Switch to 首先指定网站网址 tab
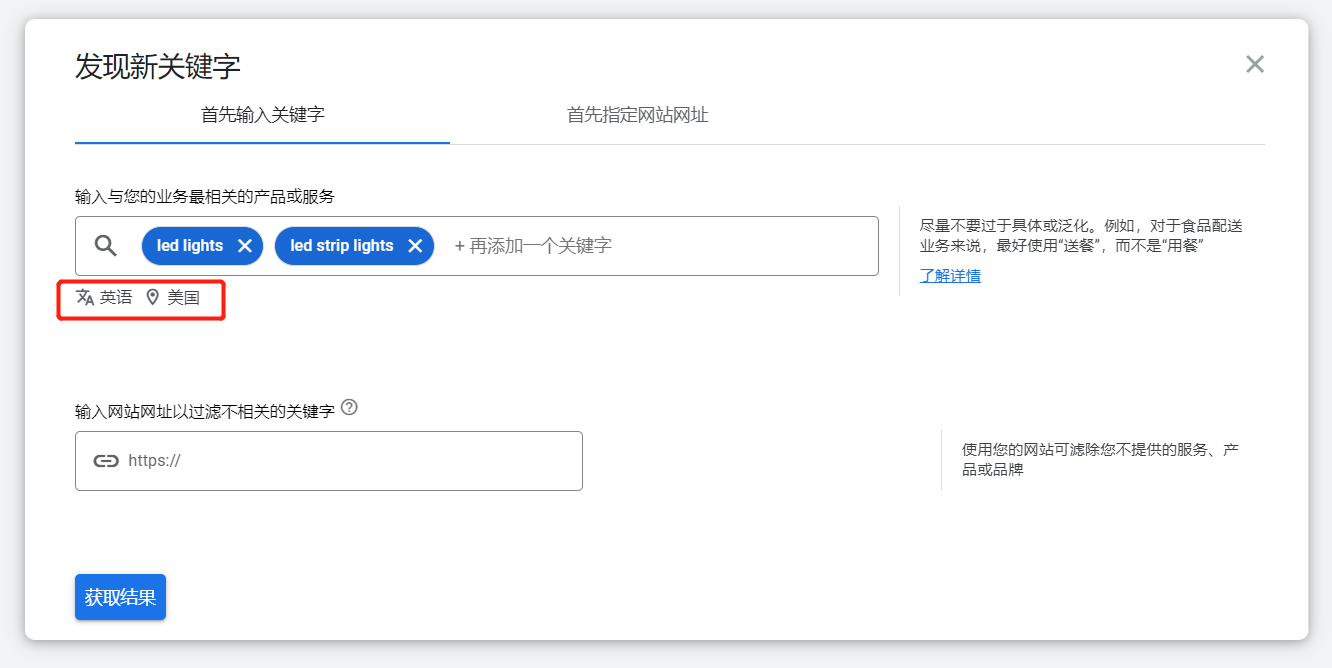The width and height of the screenshot is (1332, 668). pyautogui.click(x=637, y=115)
